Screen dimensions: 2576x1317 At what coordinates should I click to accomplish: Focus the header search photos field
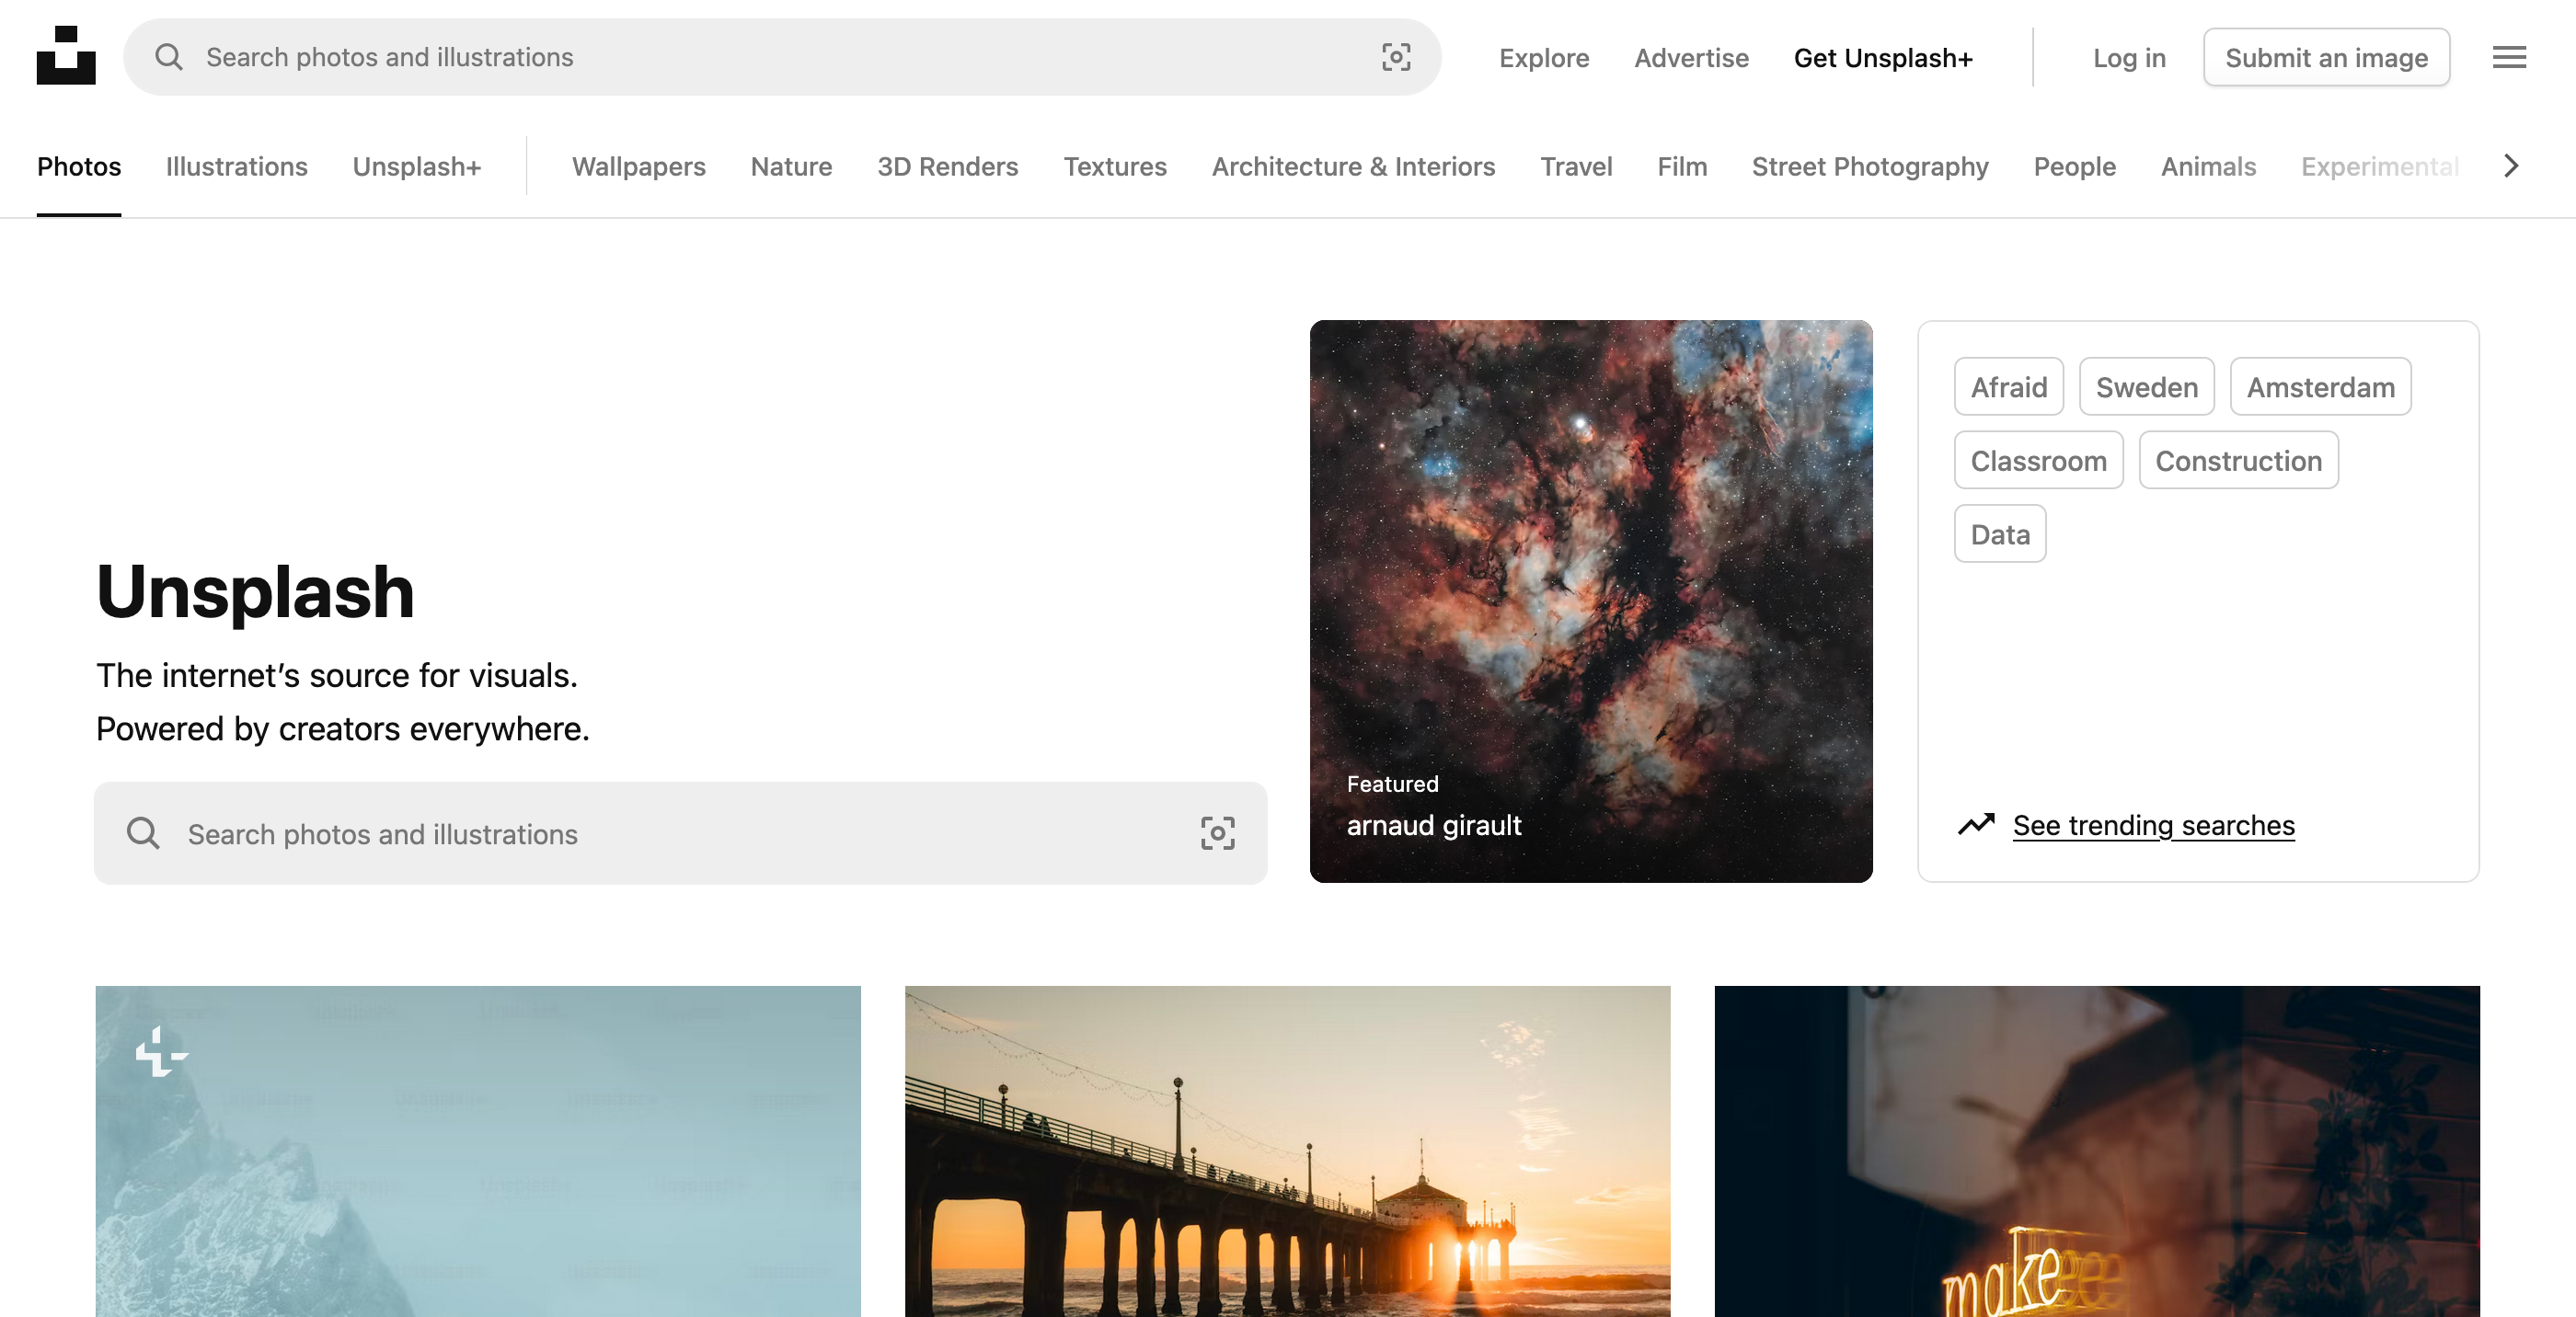782,57
